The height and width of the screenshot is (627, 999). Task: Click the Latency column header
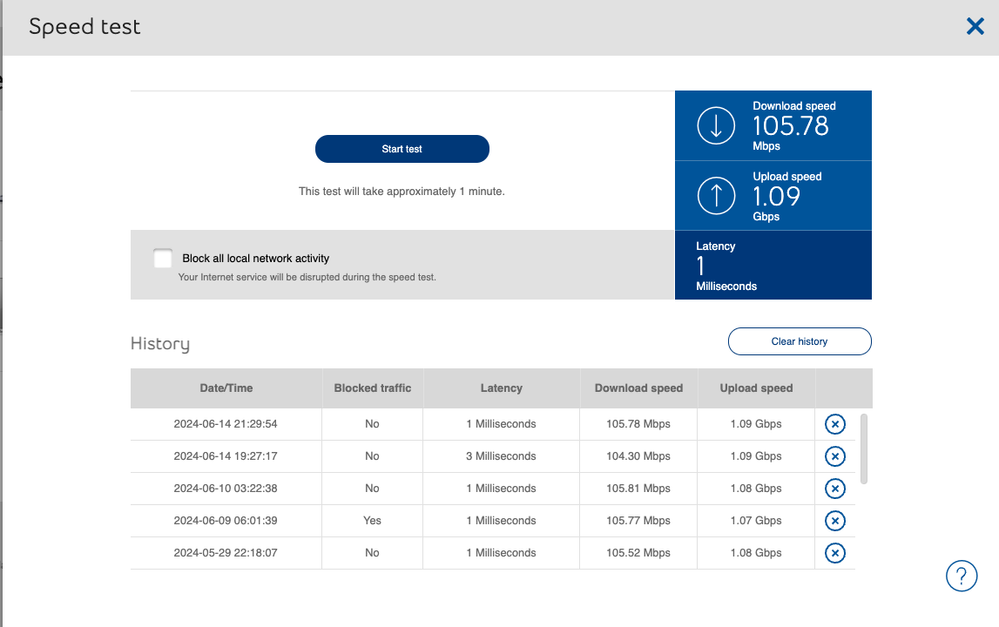501,388
